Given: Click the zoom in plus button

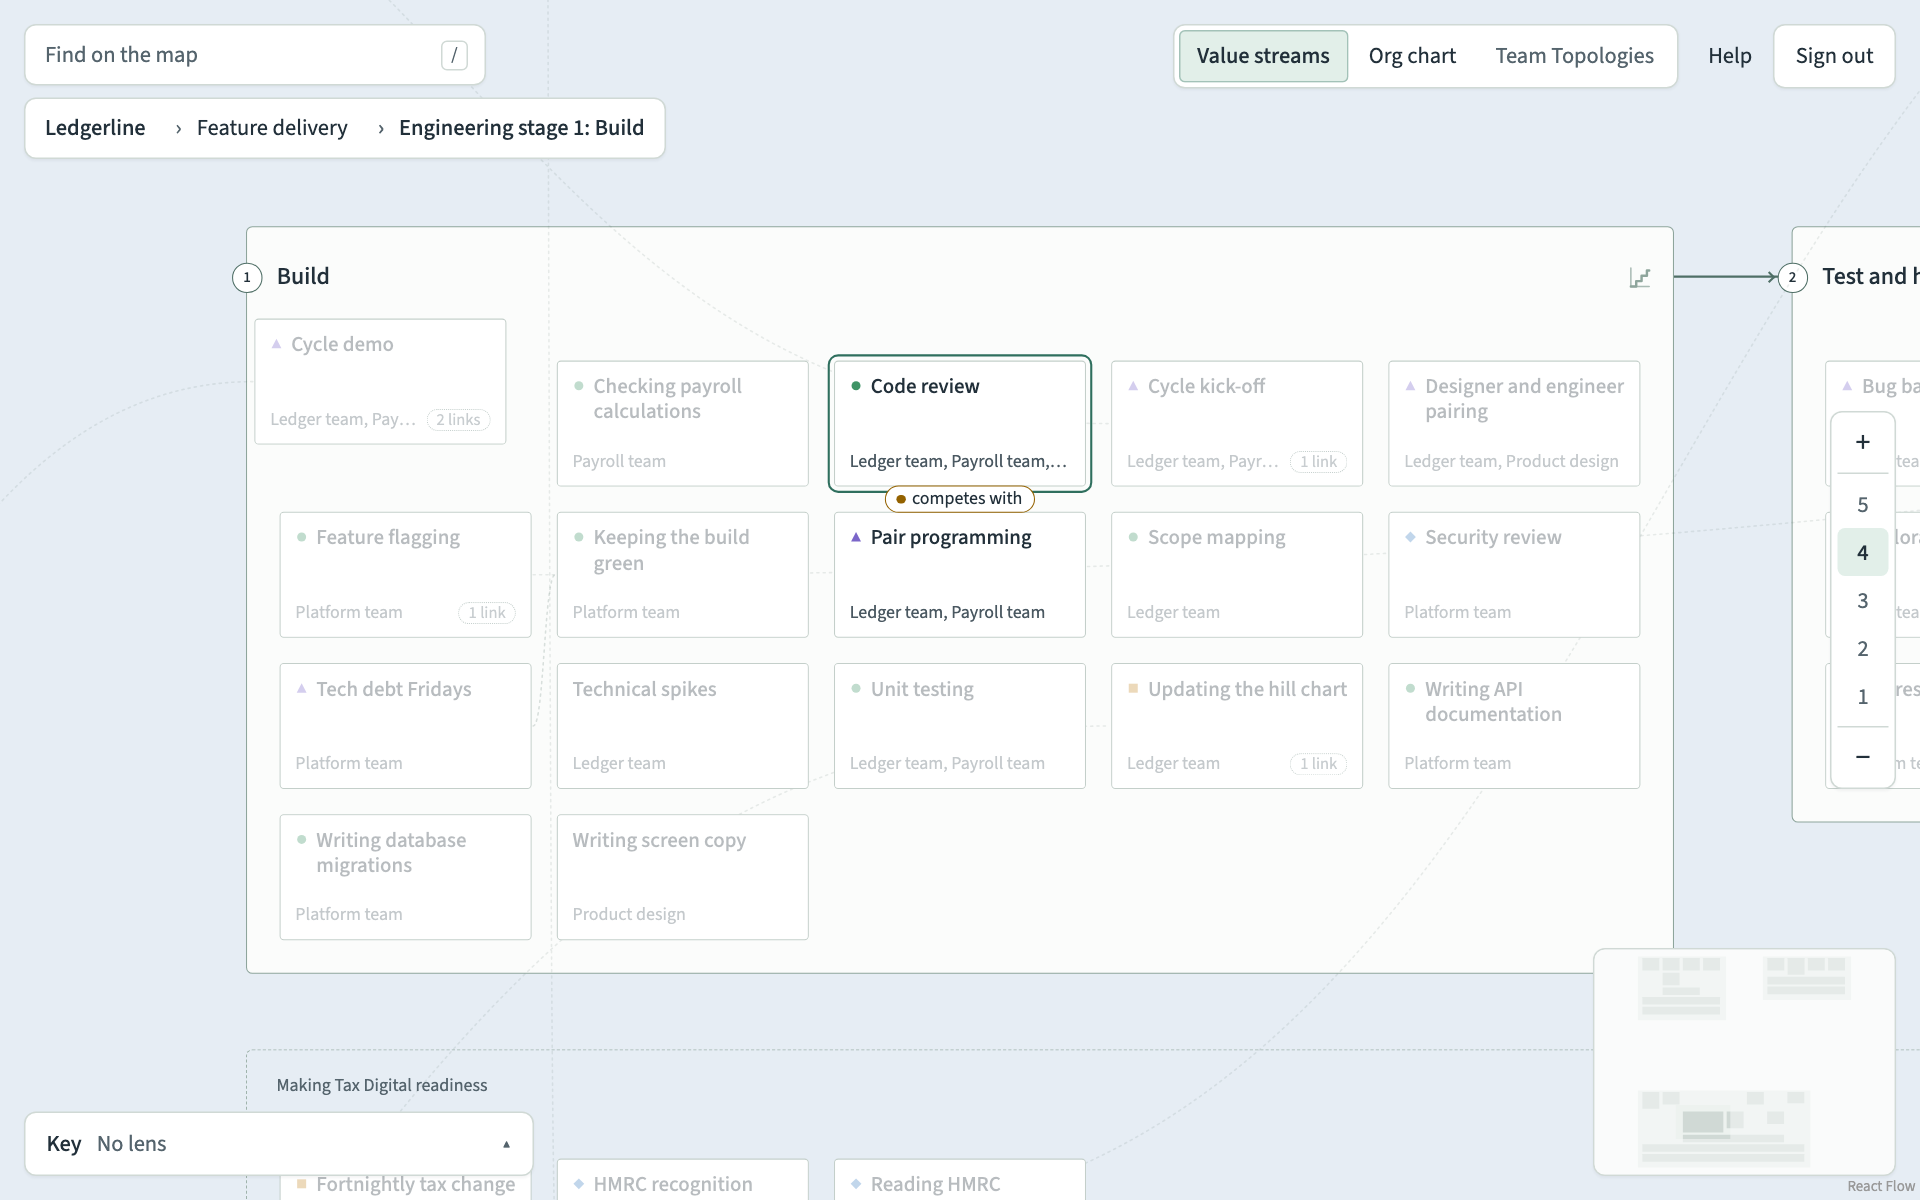Looking at the screenshot, I should point(1862,442).
